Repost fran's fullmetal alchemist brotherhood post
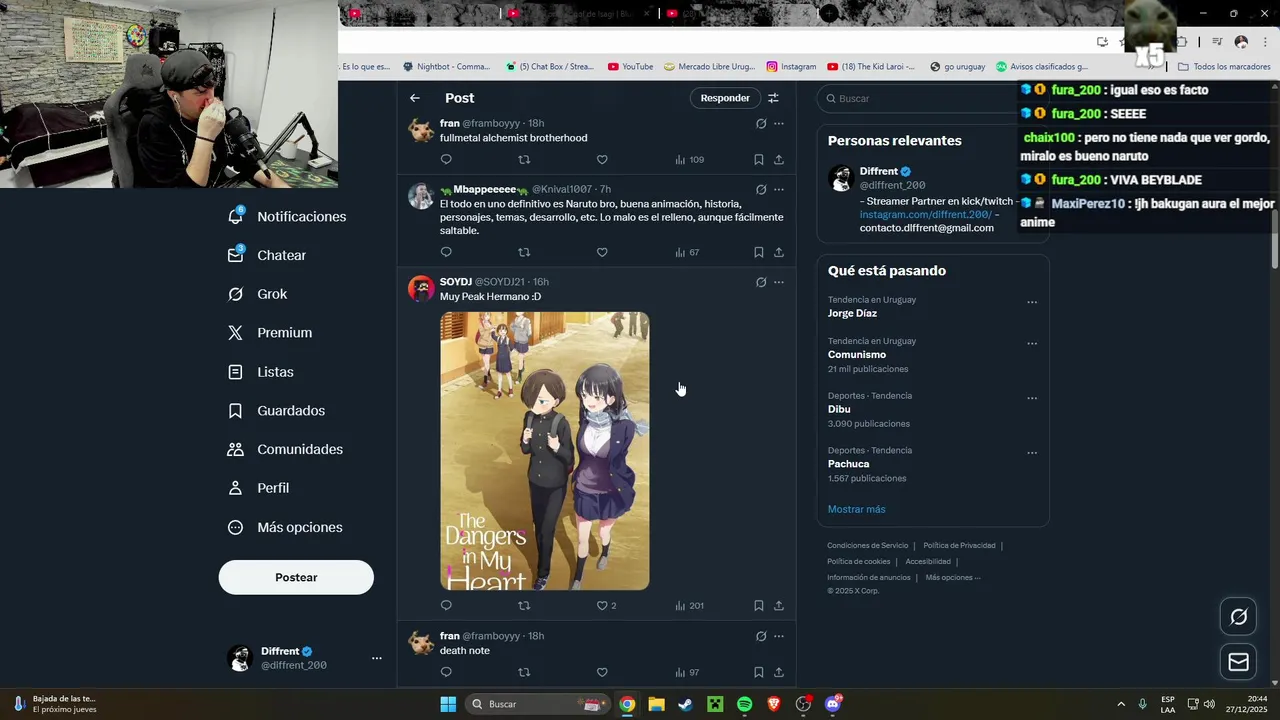1280x720 pixels. [524, 159]
